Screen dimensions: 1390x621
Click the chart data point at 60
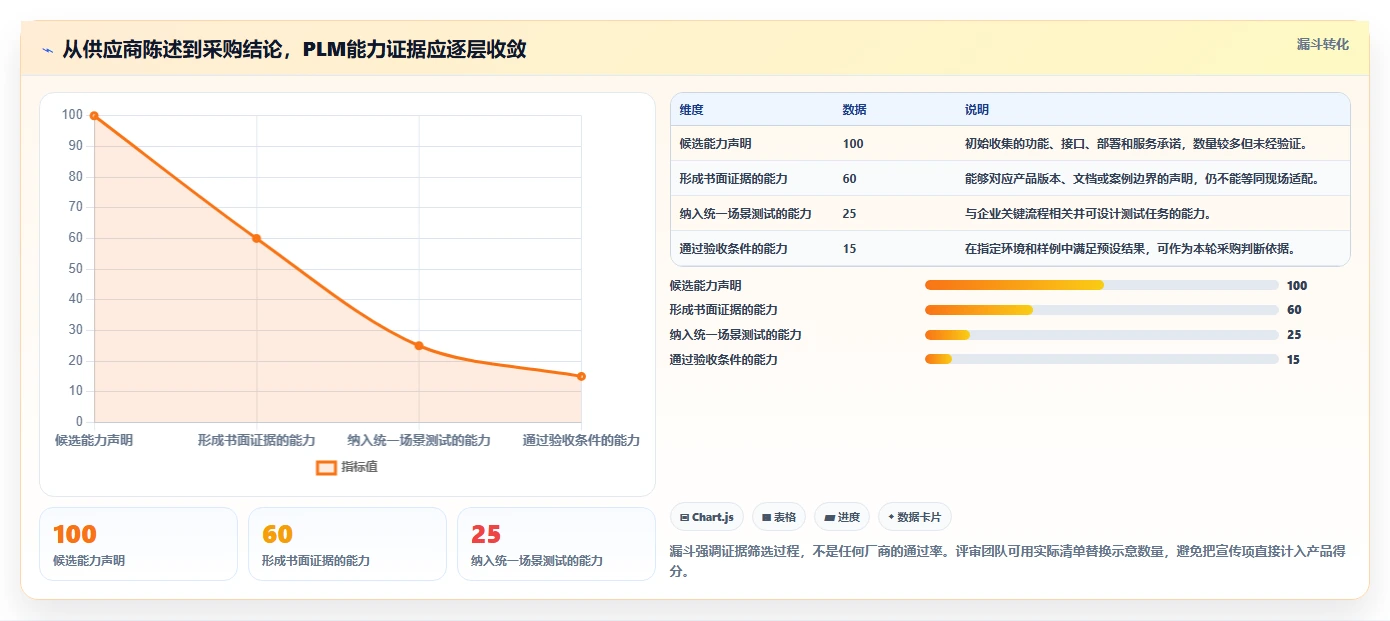pyautogui.click(x=256, y=238)
